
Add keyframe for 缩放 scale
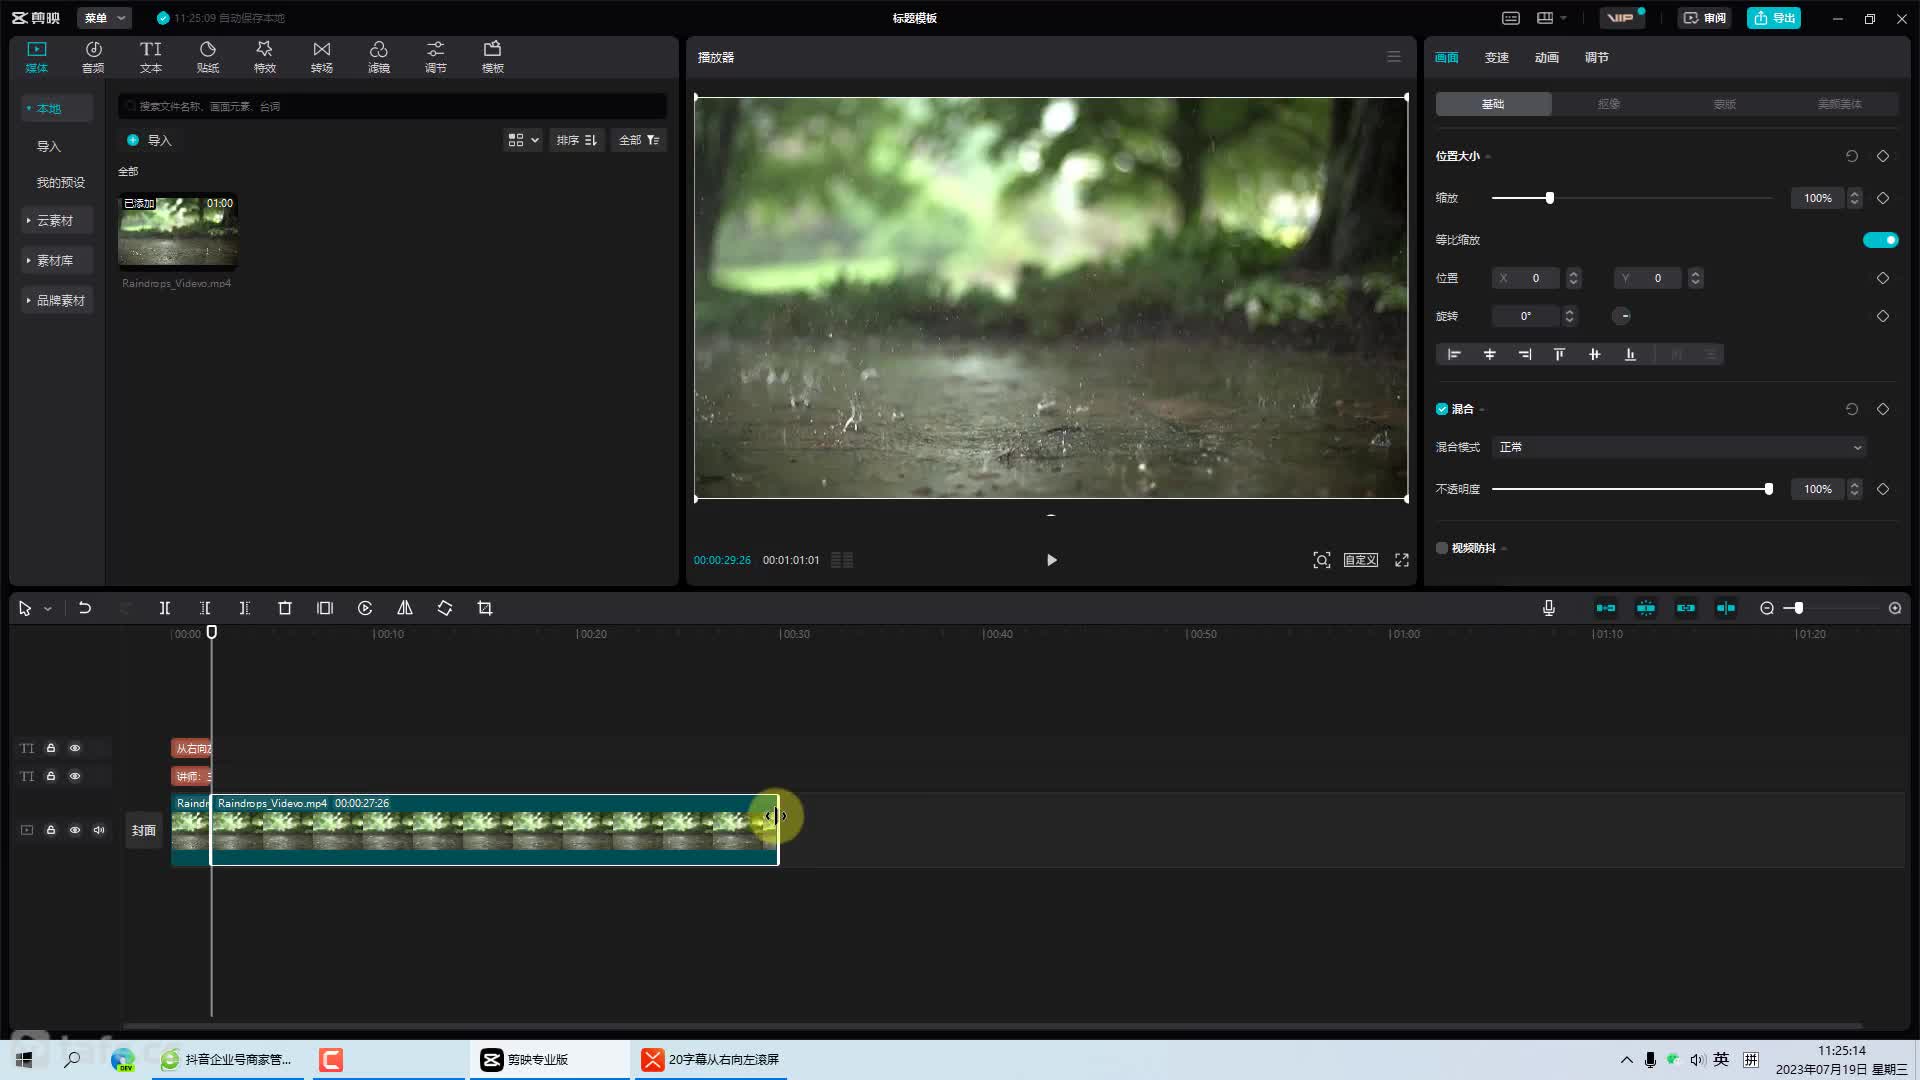point(1883,198)
